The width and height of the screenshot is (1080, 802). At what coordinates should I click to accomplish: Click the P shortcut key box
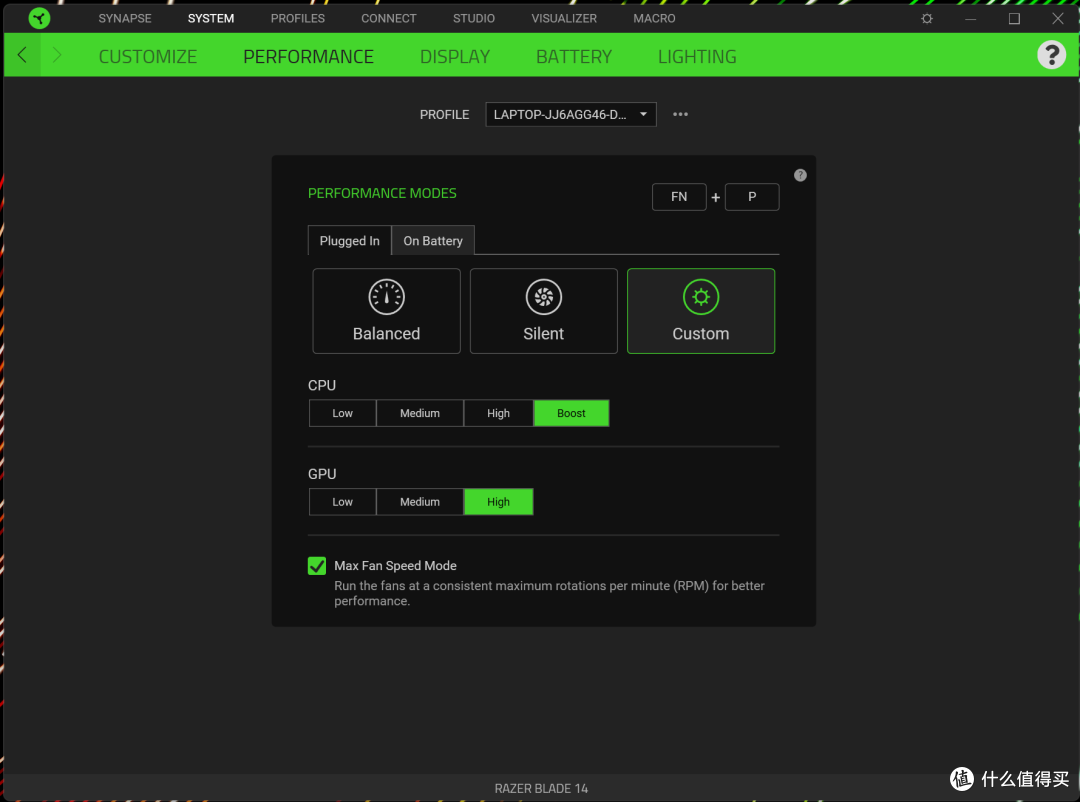752,197
